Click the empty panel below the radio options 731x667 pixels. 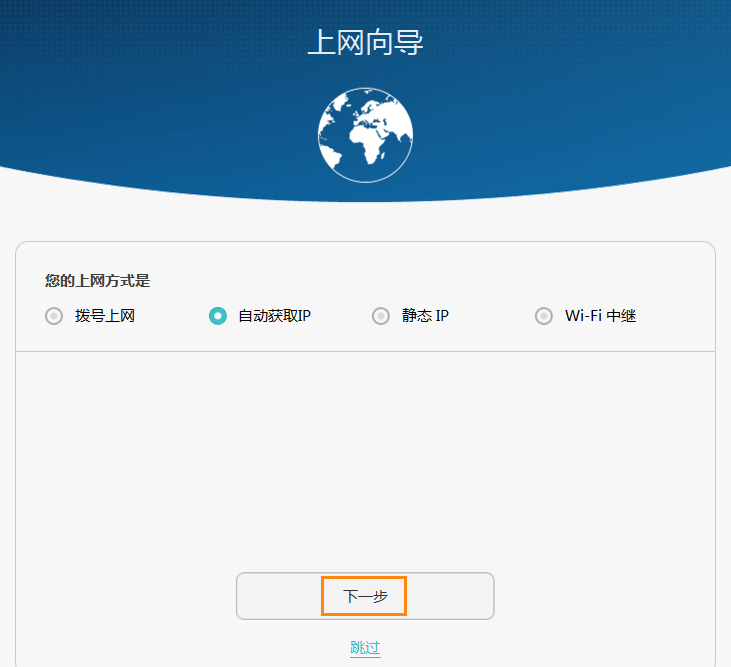(x=365, y=450)
